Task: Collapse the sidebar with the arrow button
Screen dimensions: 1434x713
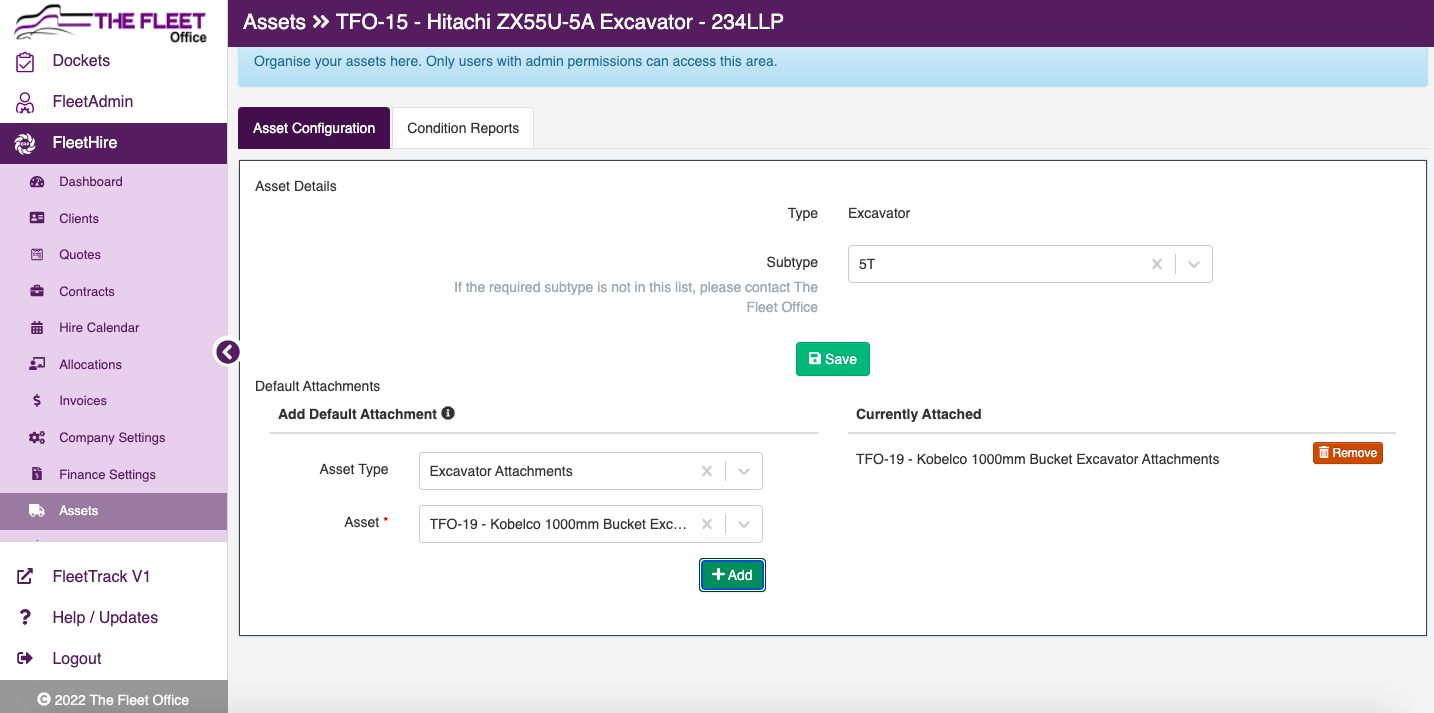Action: 228,352
